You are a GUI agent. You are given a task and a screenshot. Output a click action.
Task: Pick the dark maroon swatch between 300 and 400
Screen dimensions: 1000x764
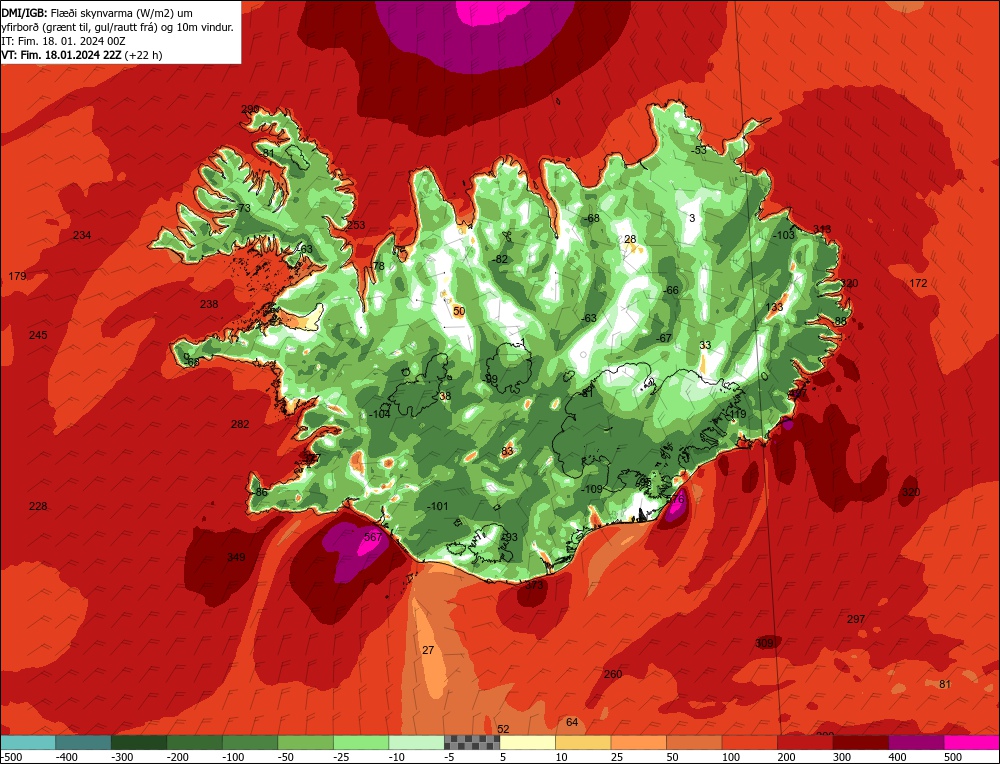click(860, 742)
